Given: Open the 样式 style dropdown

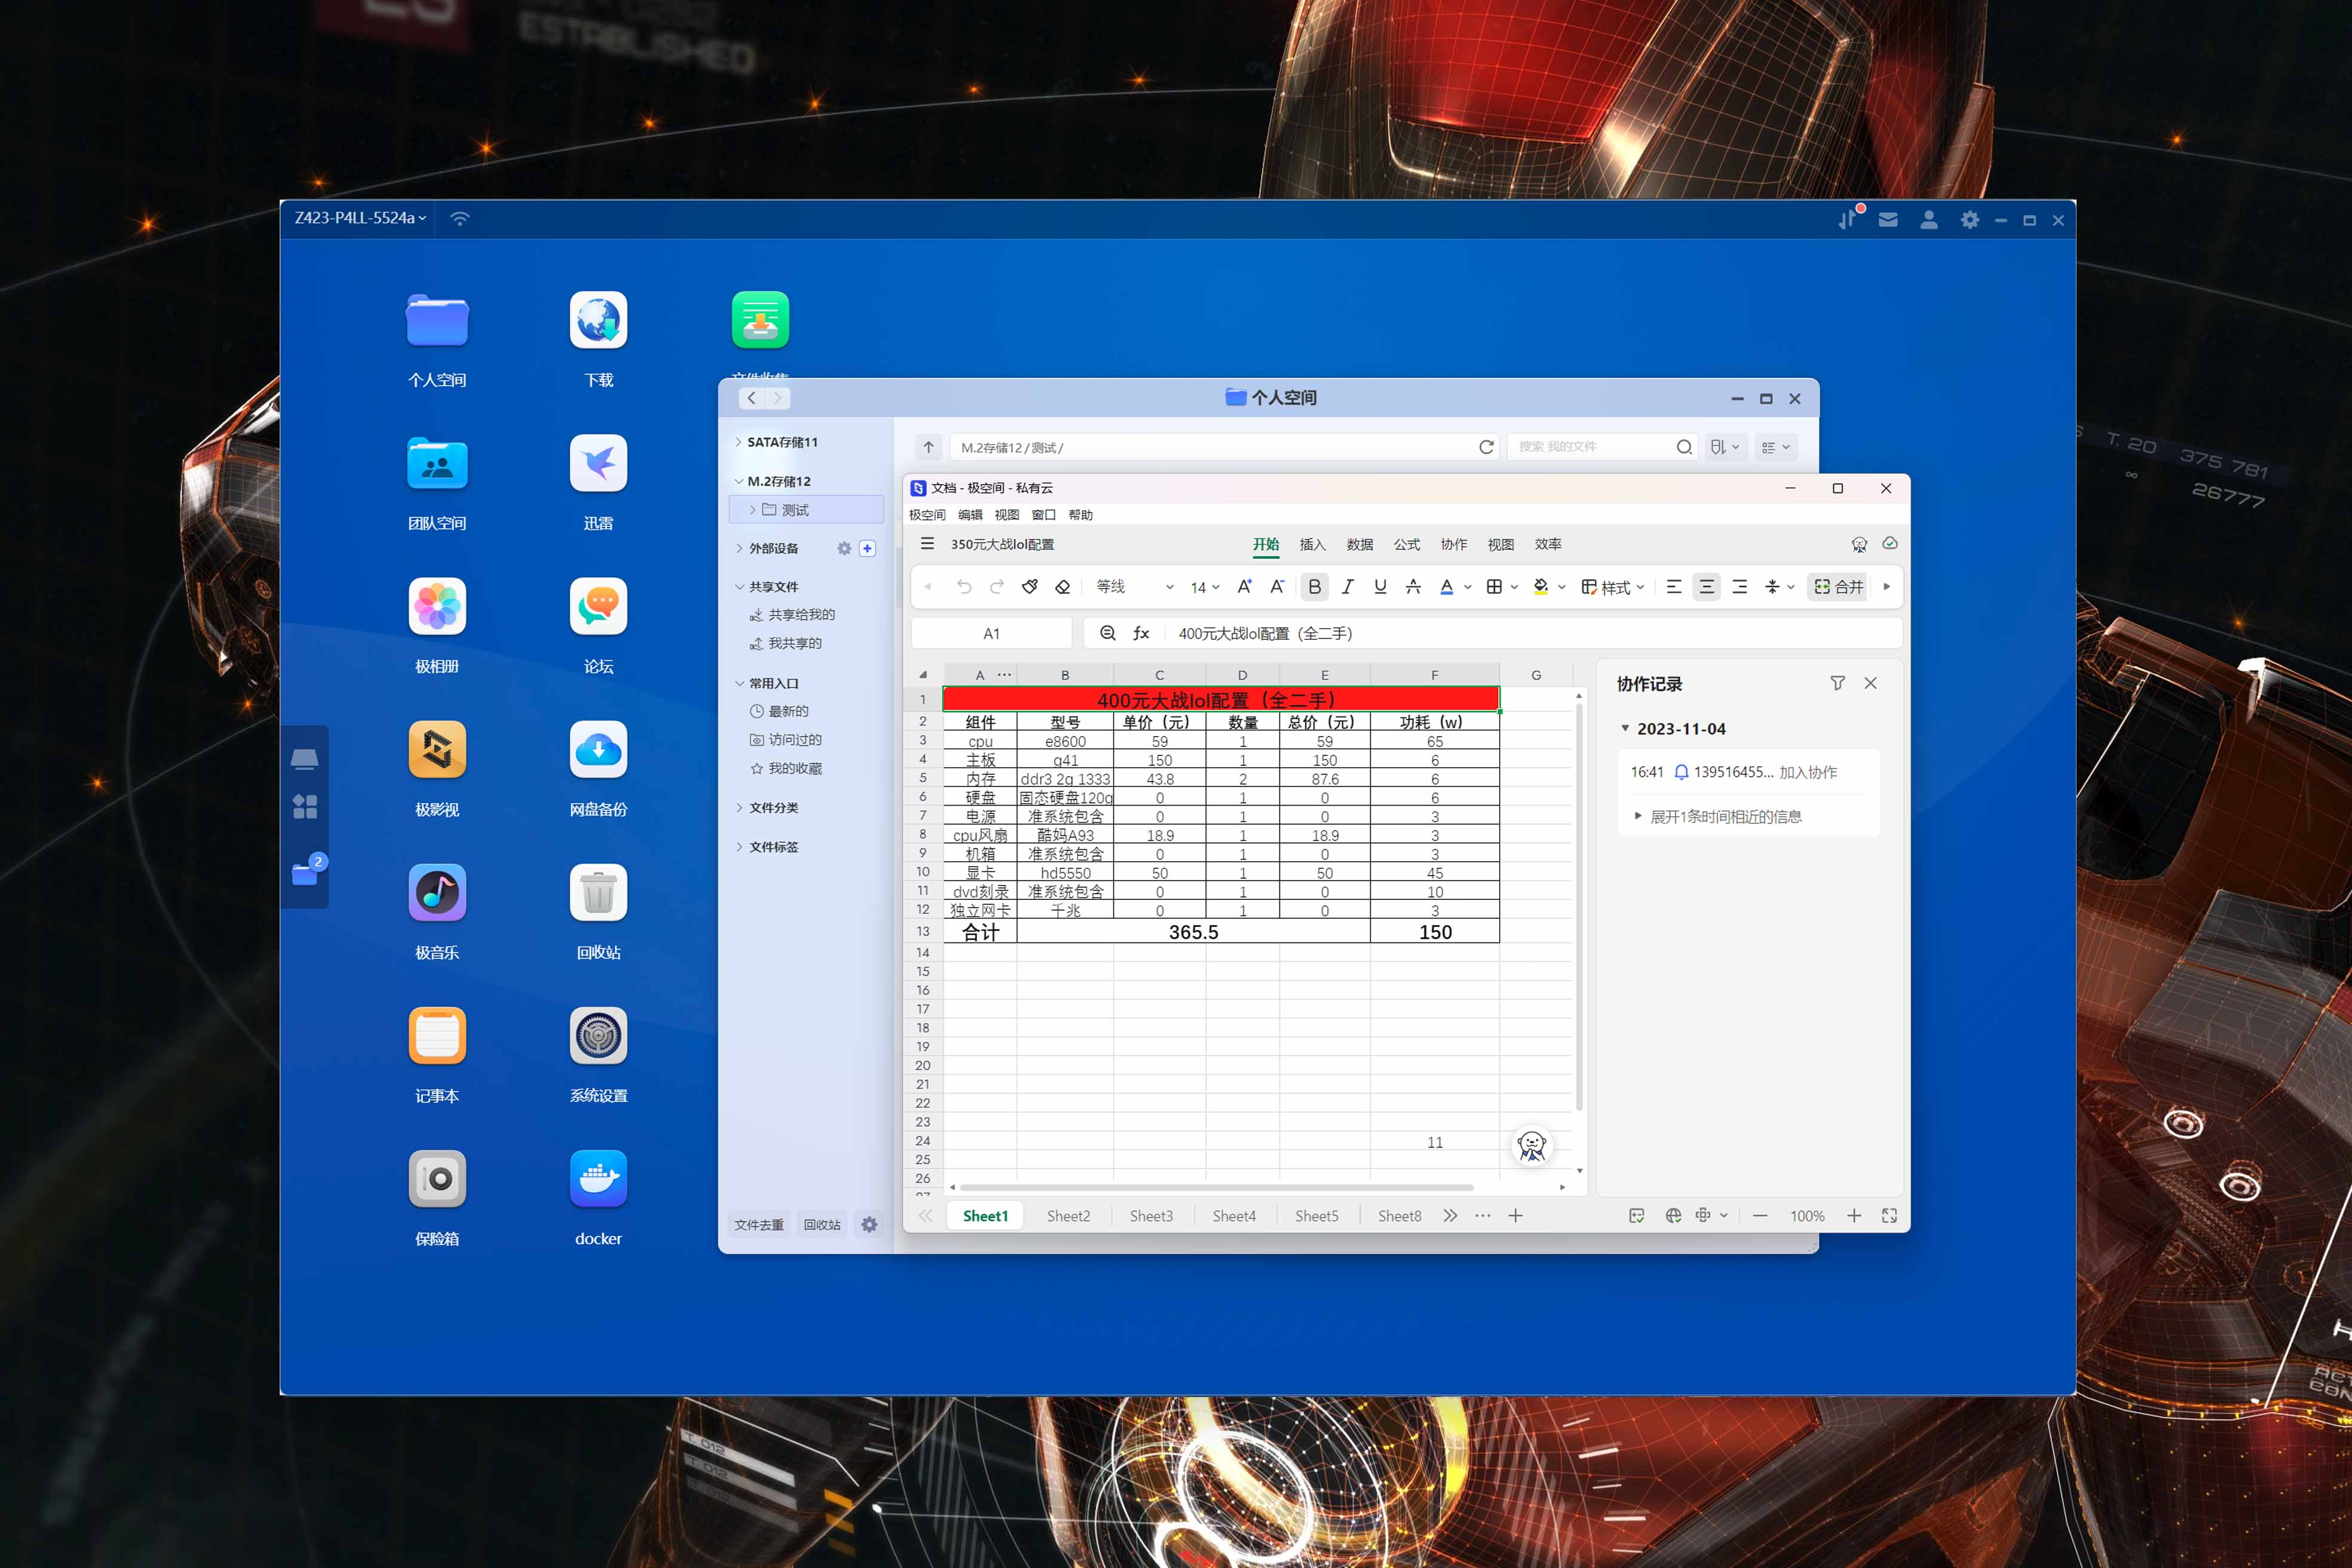Looking at the screenshot, I should coord(1613,587).
